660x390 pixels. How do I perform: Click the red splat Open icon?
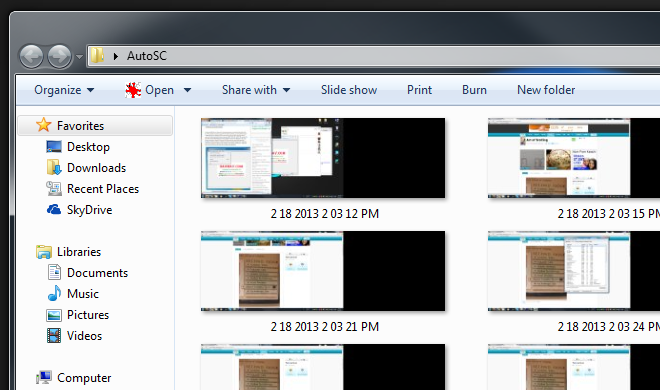[x=133, y=90]
